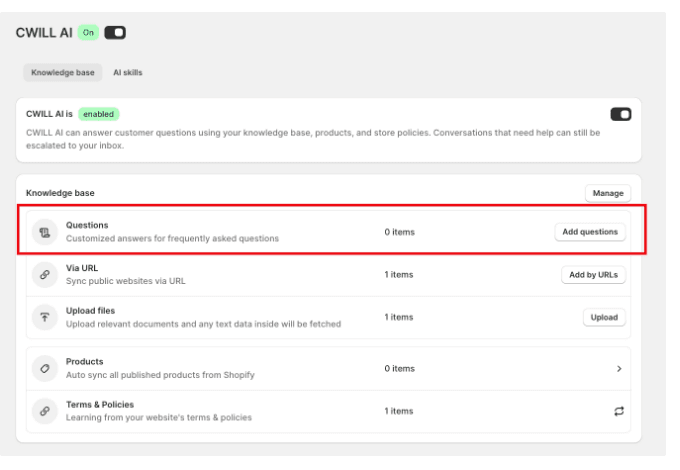Viewport: 680px width, 470px height.
Task: Click the Add by URLs button
Action: pyautogui.click(x=593, y=275)
